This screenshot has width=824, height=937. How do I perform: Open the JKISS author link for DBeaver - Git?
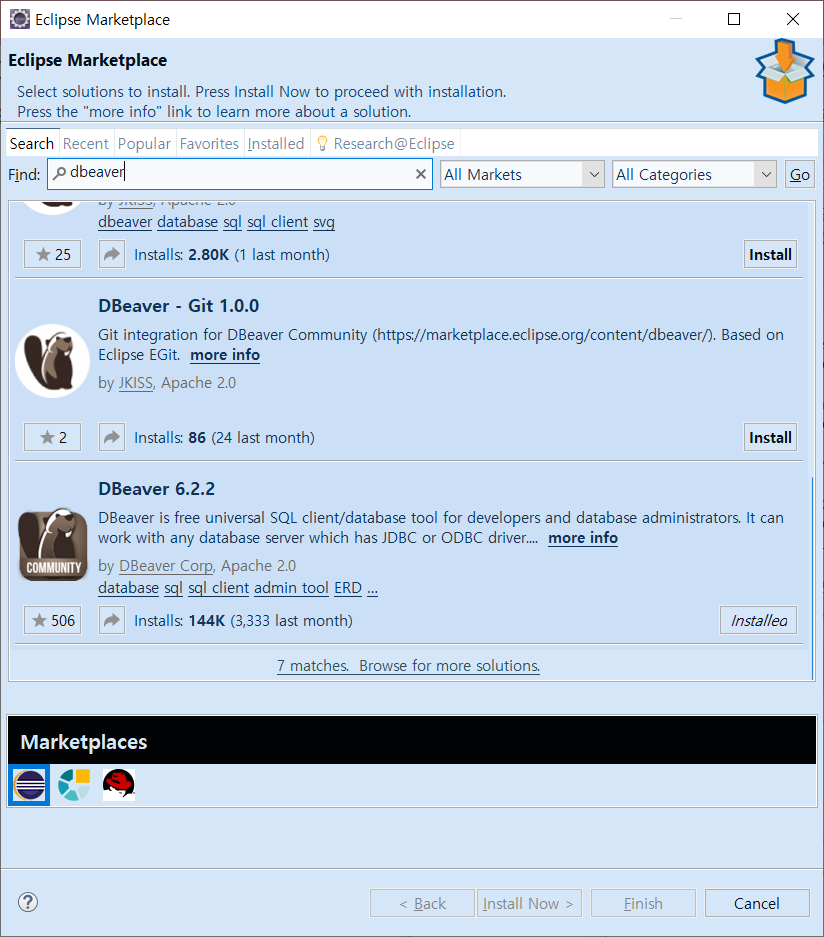pyautogui.click(x=136, y=382)
